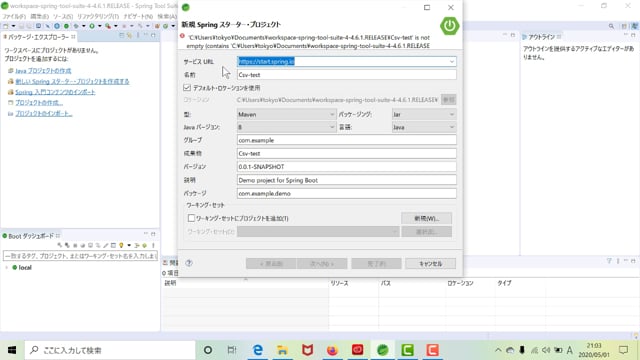Click the Description field Demo project for Spring Boot
The height and width of the screenshot is (360, 640).
[347, 180]
